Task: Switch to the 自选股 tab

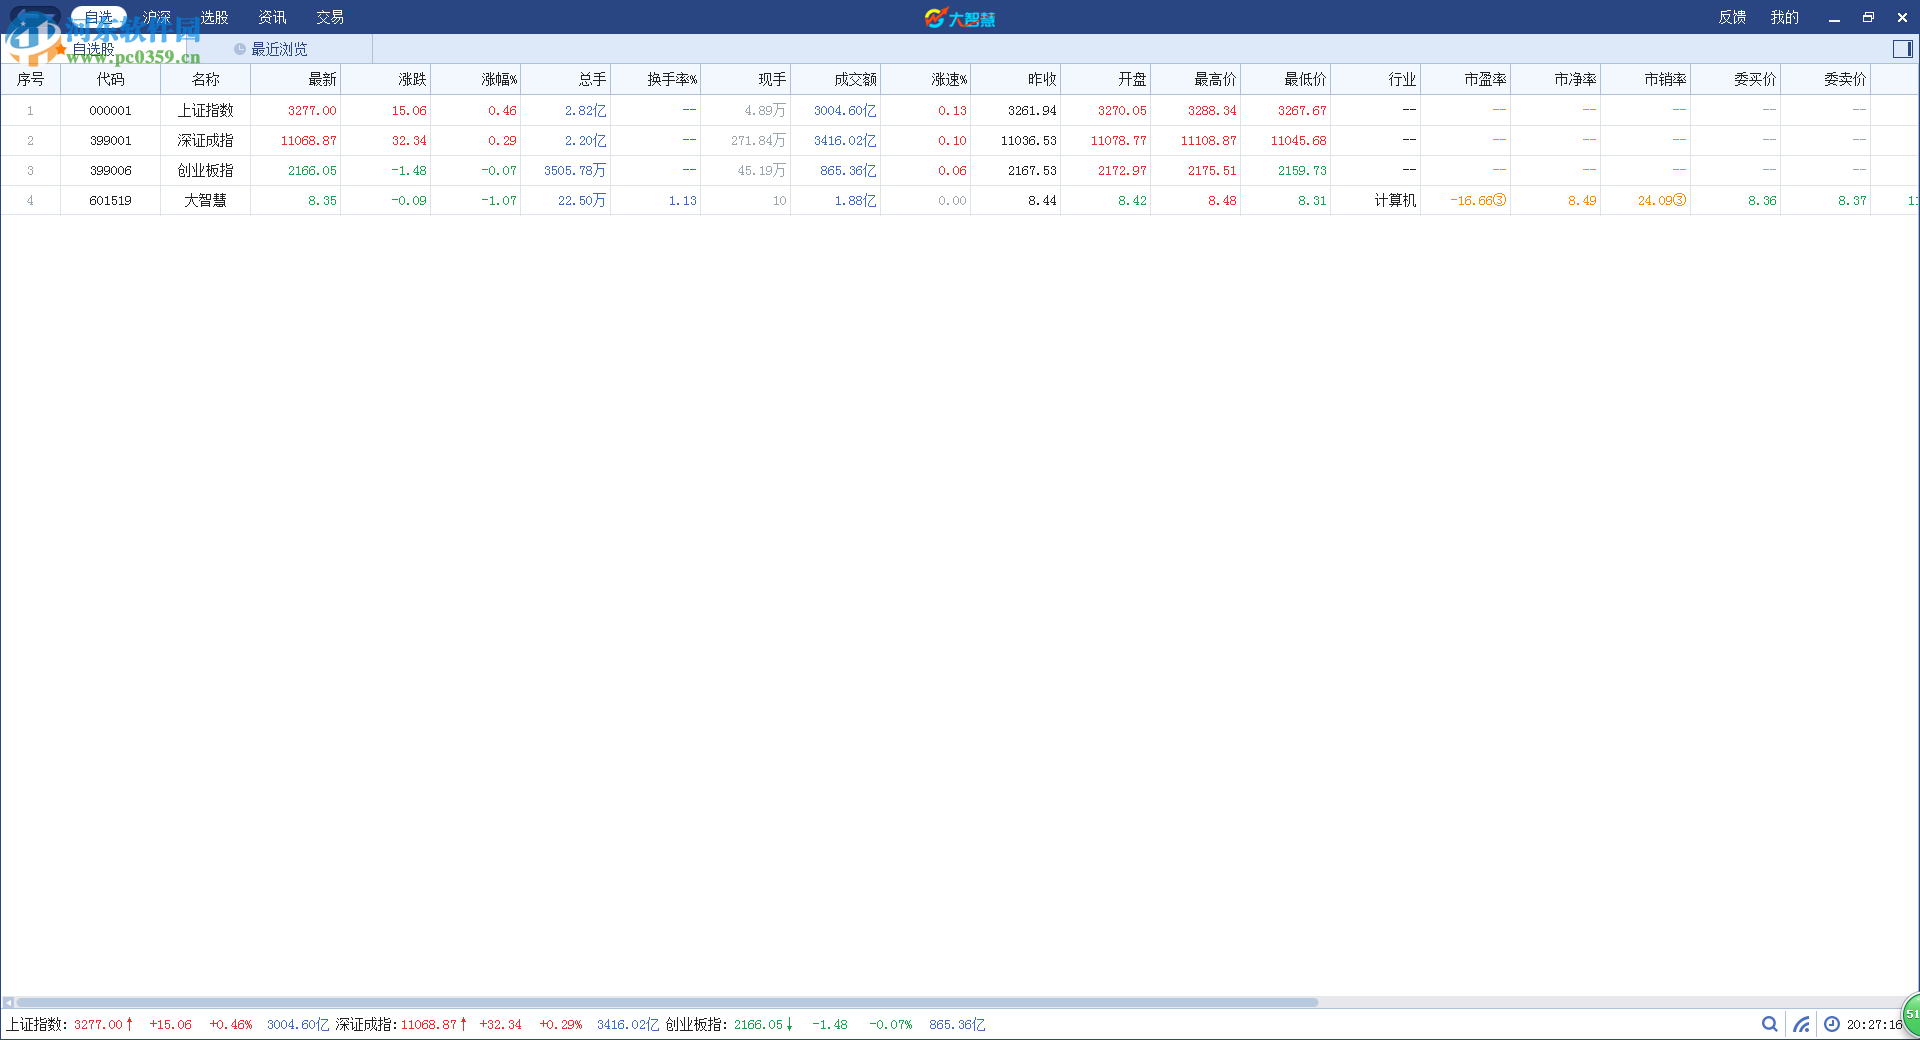Action: tap(93, 49)
